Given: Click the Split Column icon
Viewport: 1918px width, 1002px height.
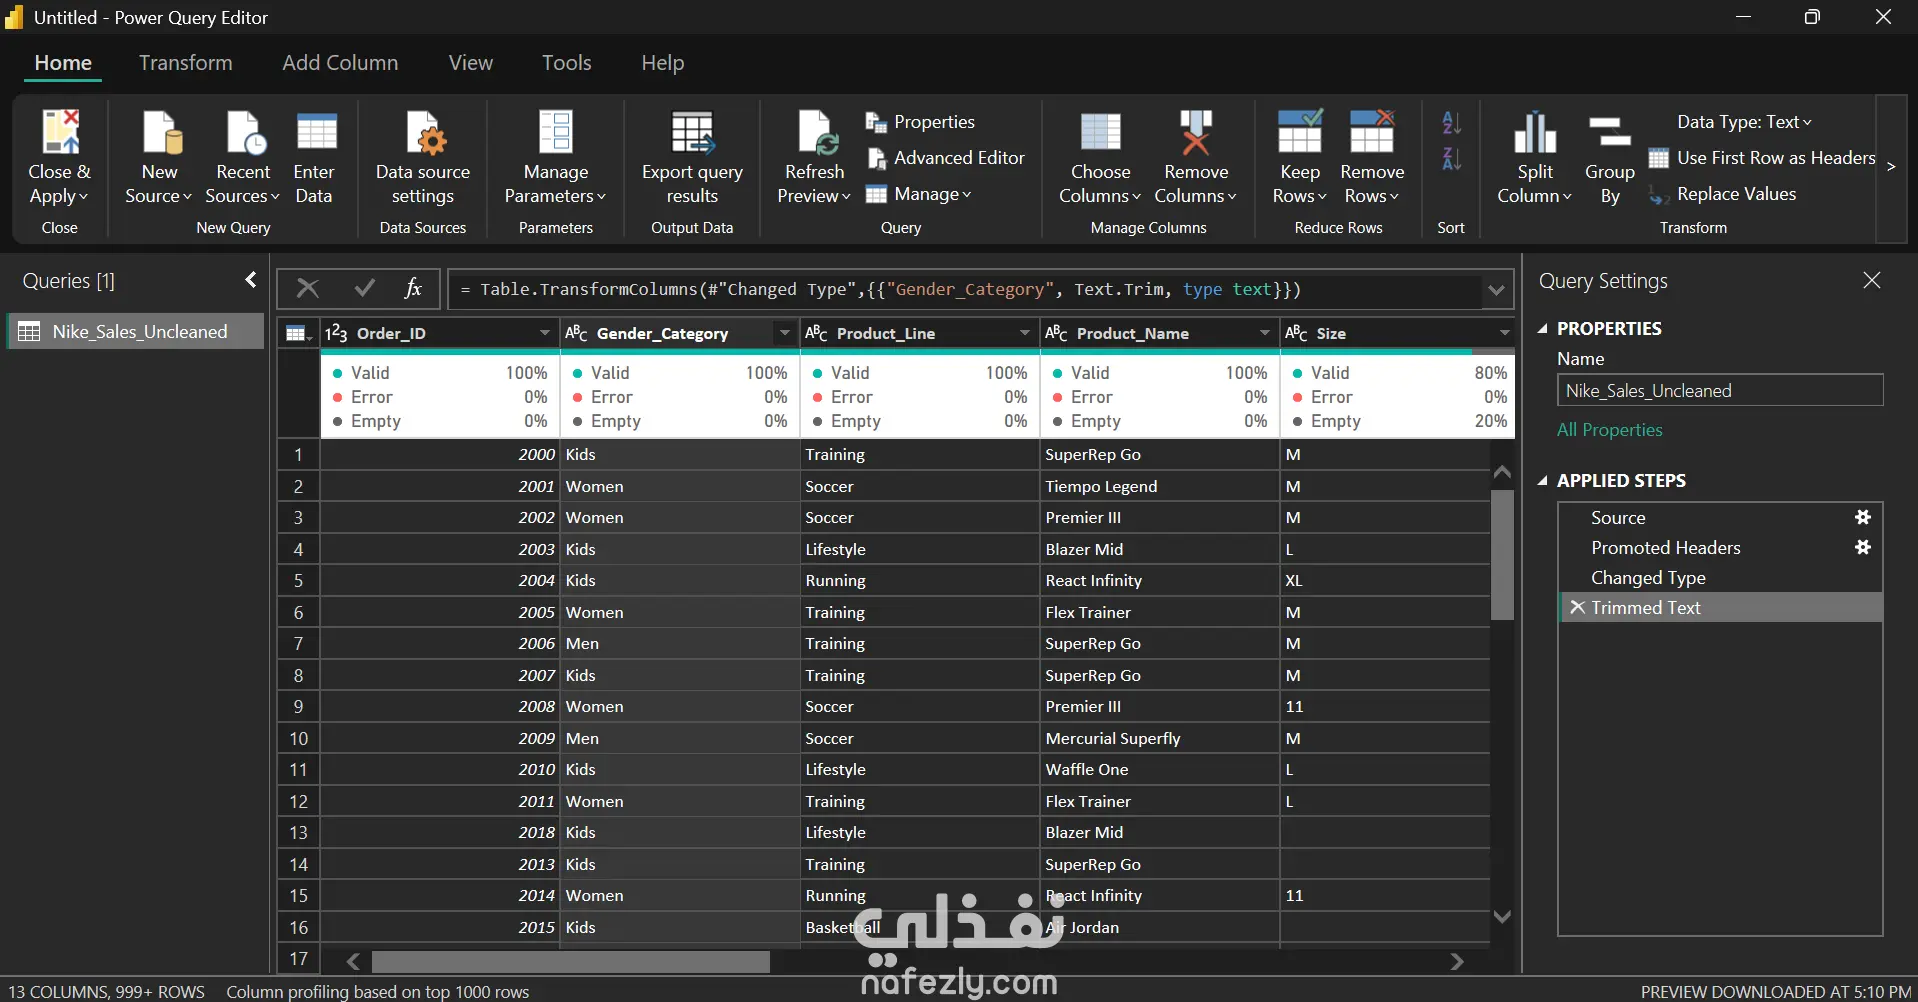Looking at the screenshot, I should coord(1535,132).
